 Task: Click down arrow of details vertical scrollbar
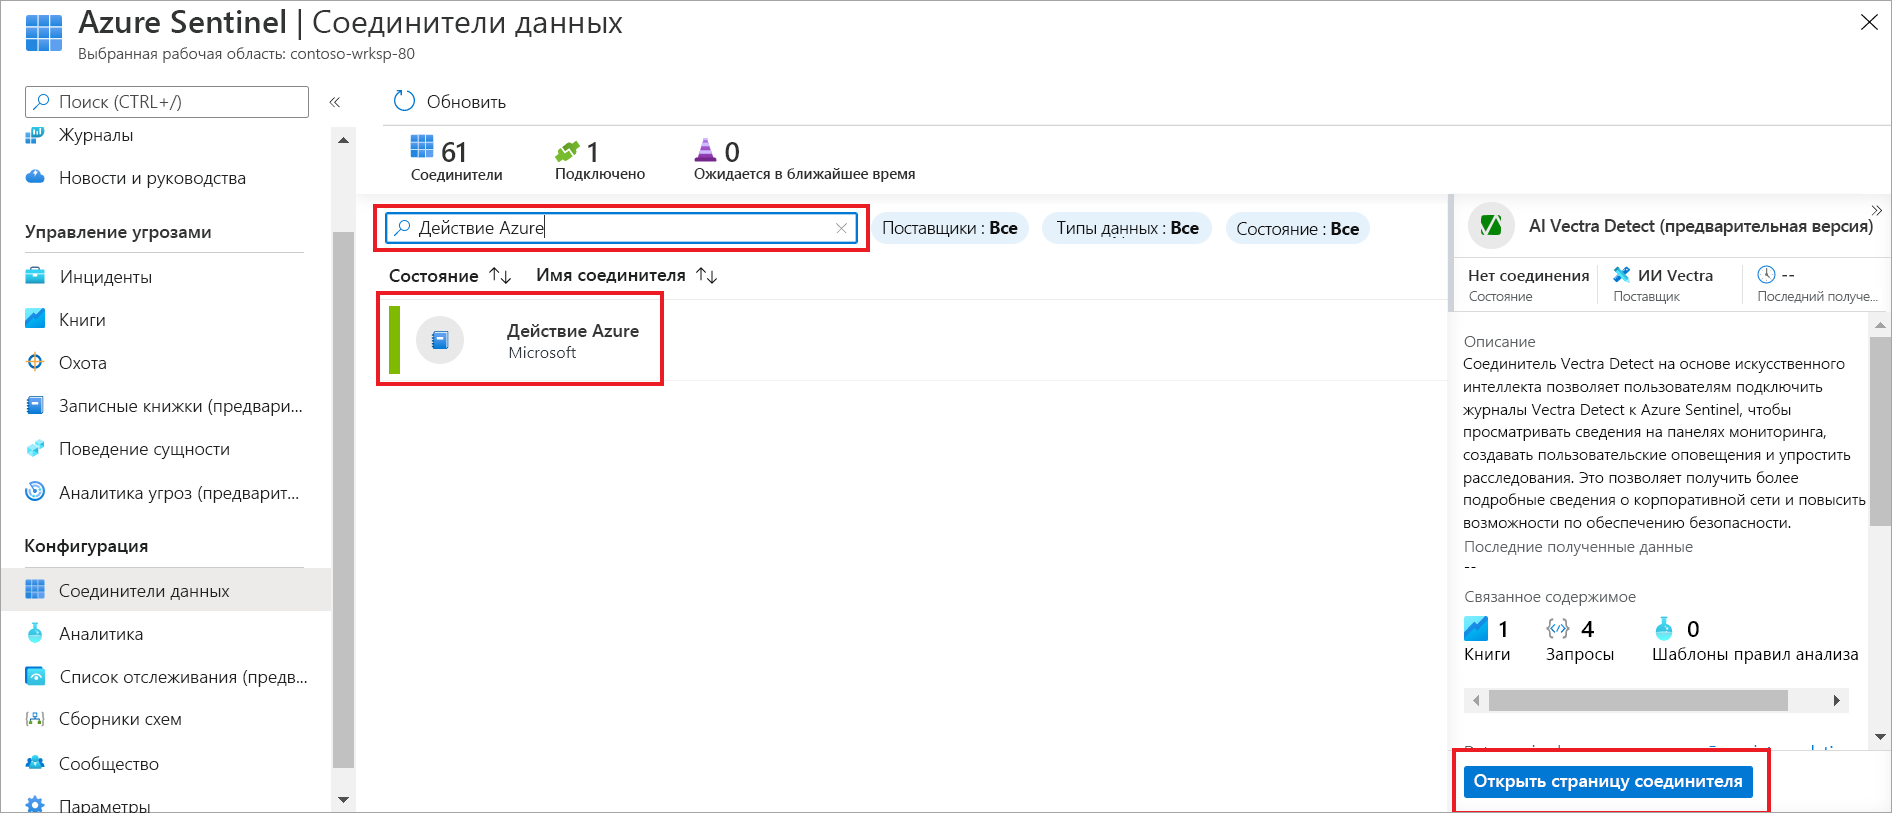point(1880,737)
